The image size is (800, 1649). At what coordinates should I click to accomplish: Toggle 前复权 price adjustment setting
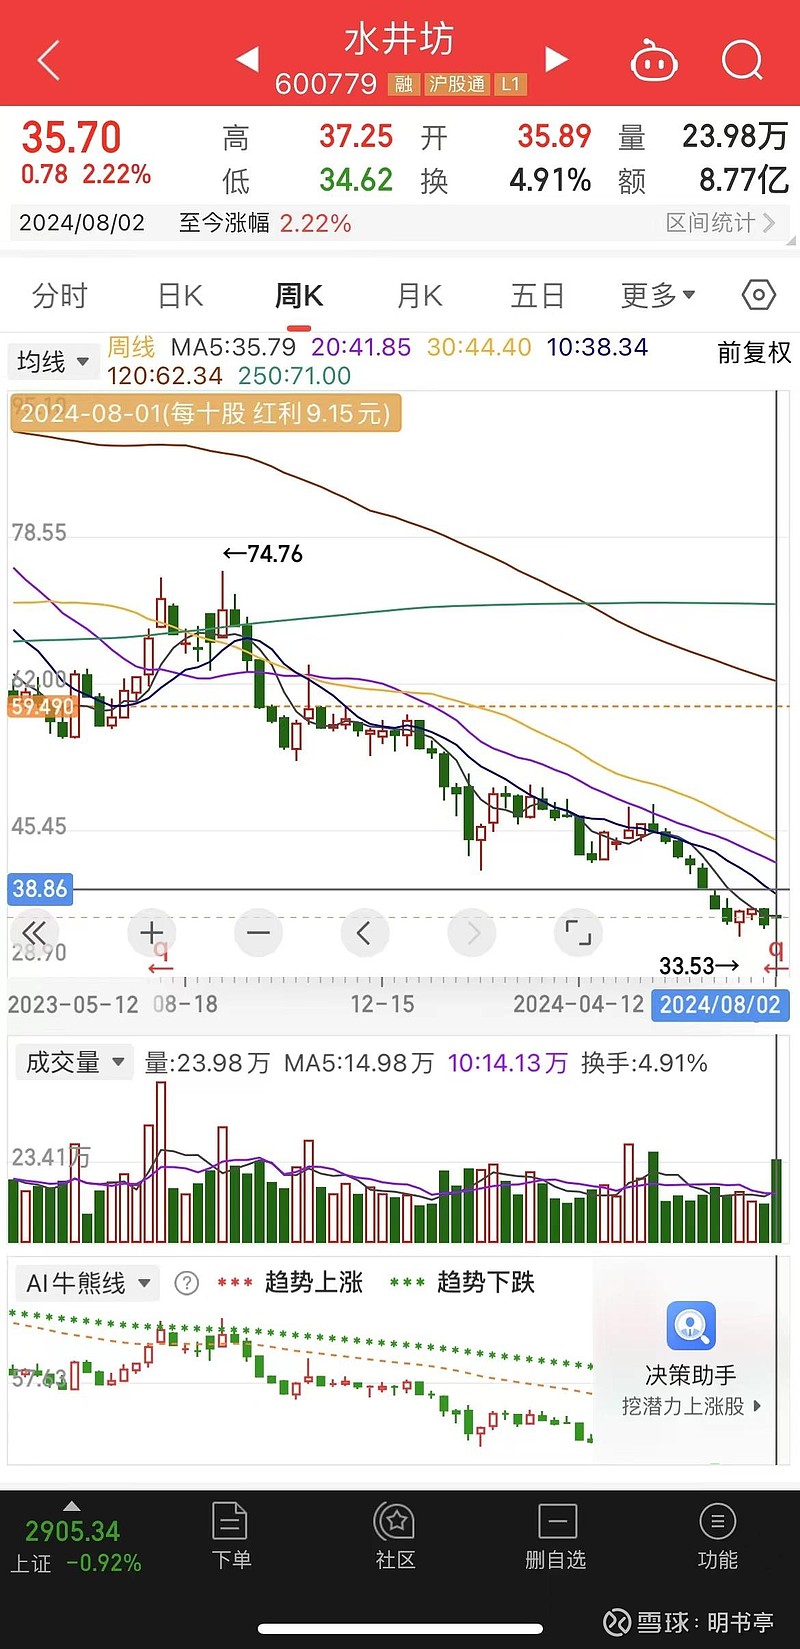tap(754, 352)
